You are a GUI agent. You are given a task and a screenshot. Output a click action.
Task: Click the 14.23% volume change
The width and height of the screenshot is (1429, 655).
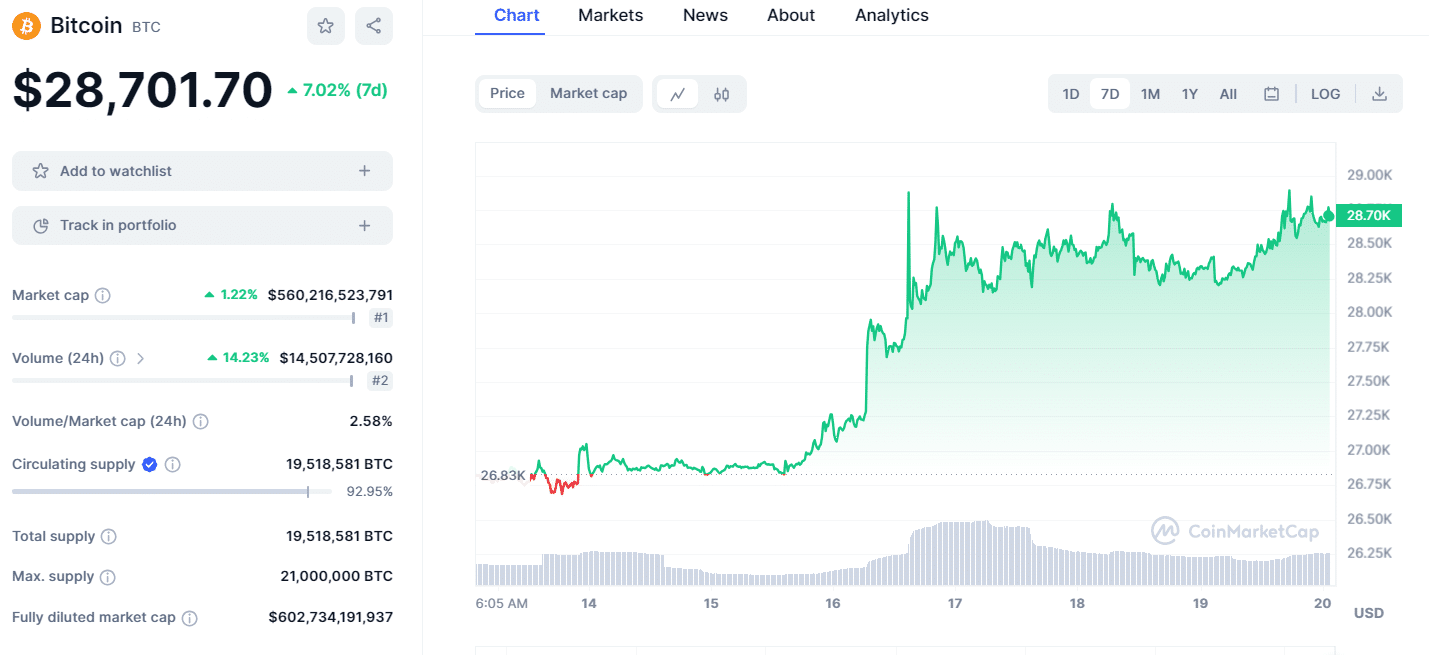[238, 358]
